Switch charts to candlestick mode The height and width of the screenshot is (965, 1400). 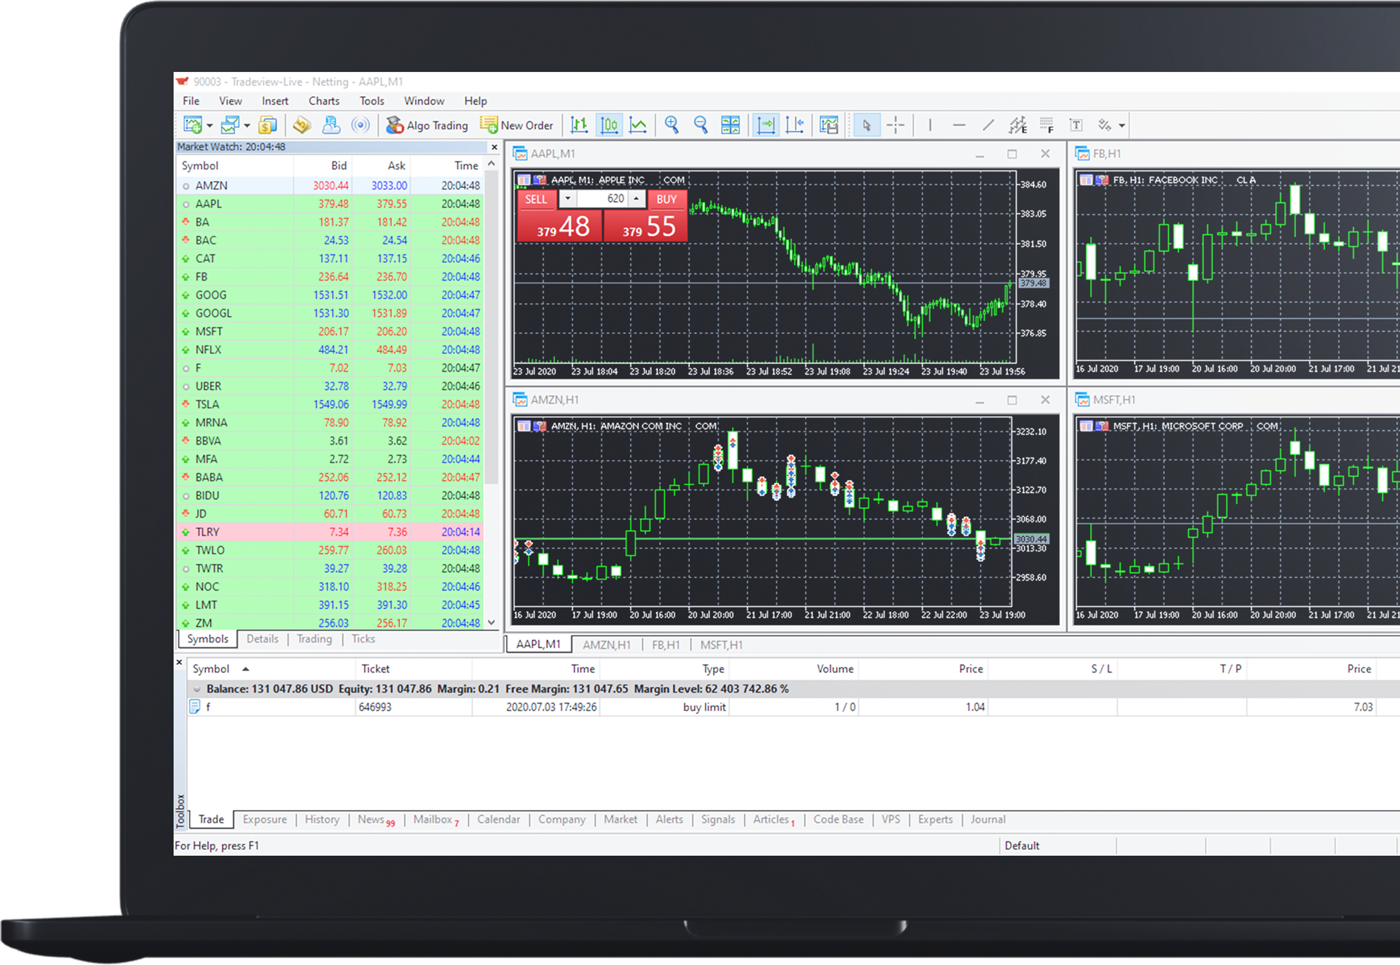[x=608, y=125]
